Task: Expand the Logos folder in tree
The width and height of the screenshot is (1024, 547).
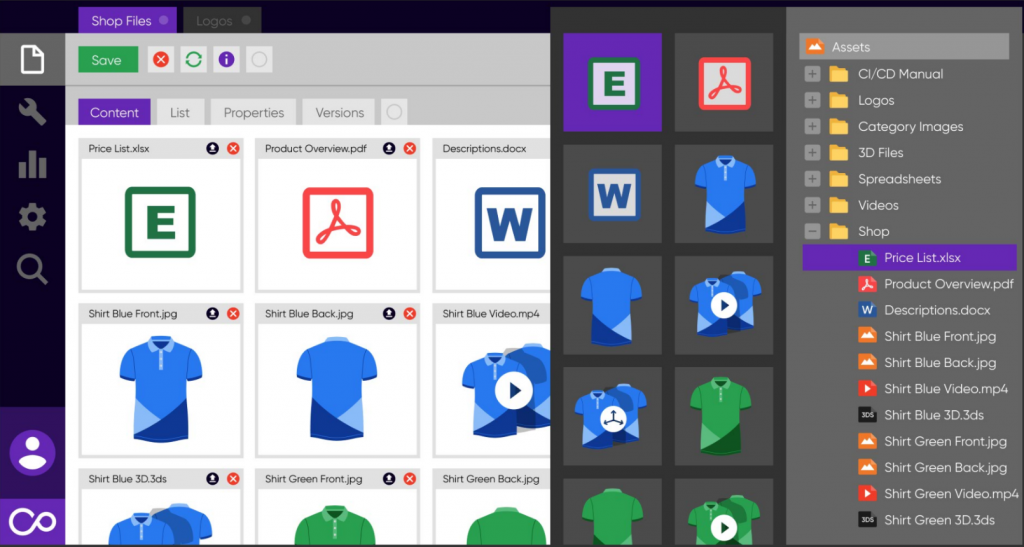Action: point(812,100)
